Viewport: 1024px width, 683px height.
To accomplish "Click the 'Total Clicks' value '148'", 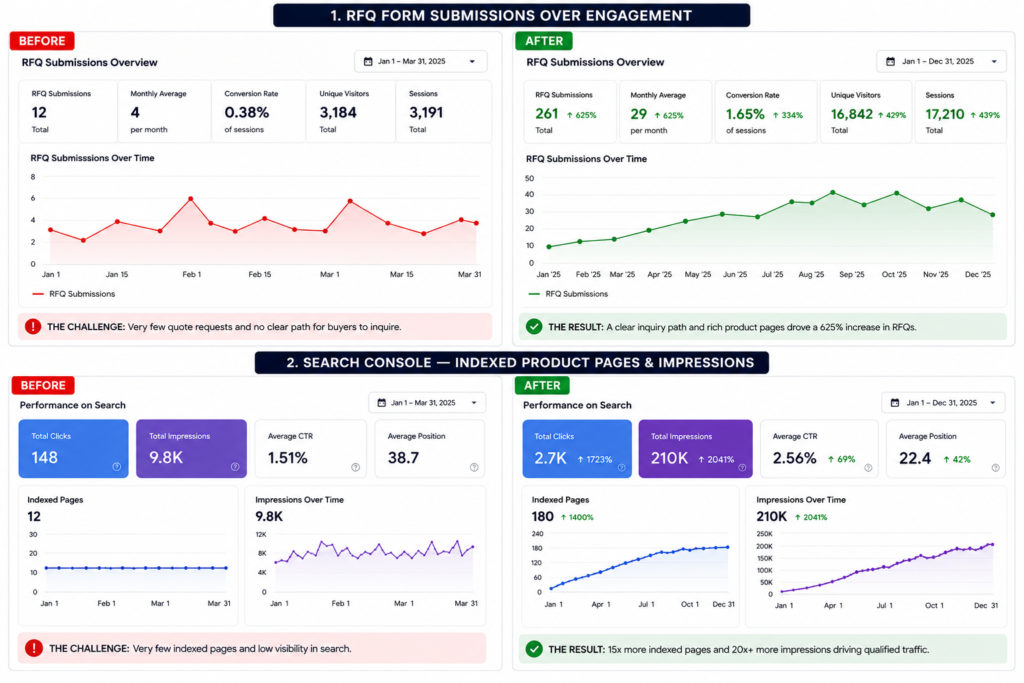I will pos(44,457).
